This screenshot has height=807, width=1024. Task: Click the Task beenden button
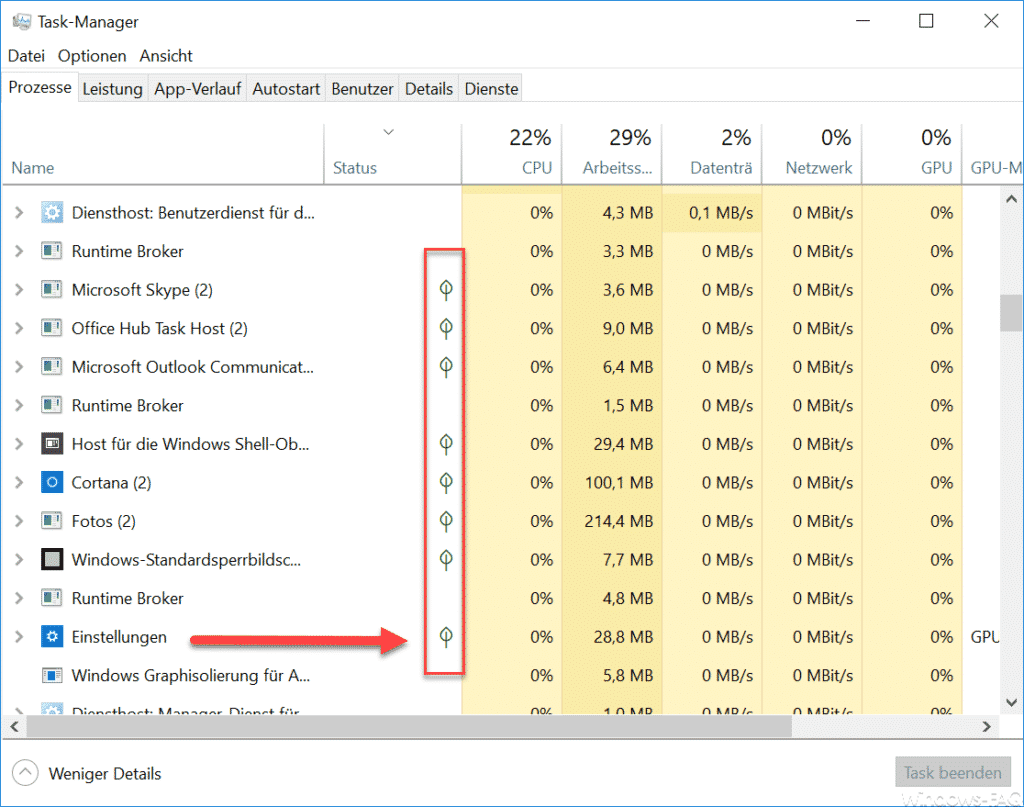(x=952, y=772)
